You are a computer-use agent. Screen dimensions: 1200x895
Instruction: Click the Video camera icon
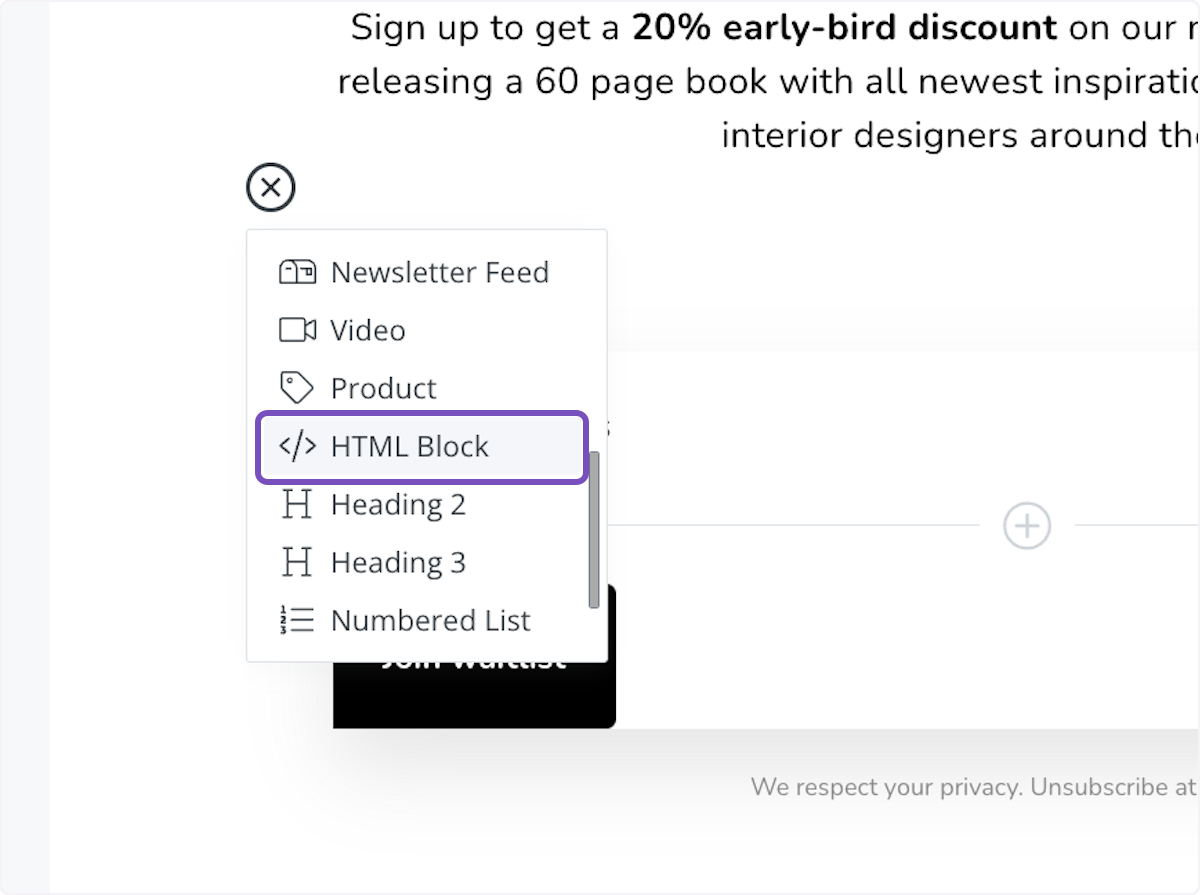[x=295, y=330]
